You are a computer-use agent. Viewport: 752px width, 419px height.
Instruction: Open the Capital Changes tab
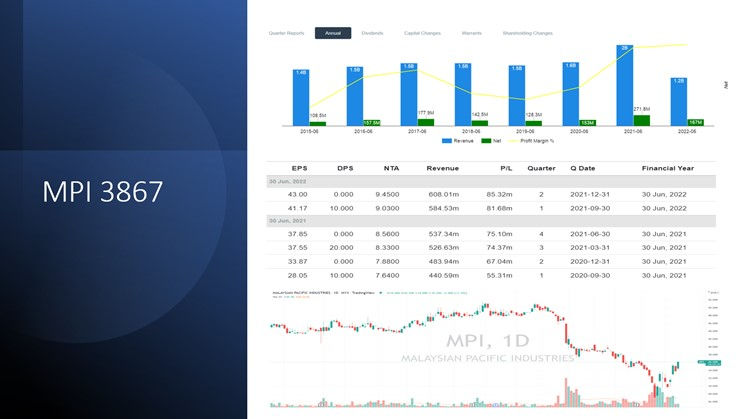[422, 33]
